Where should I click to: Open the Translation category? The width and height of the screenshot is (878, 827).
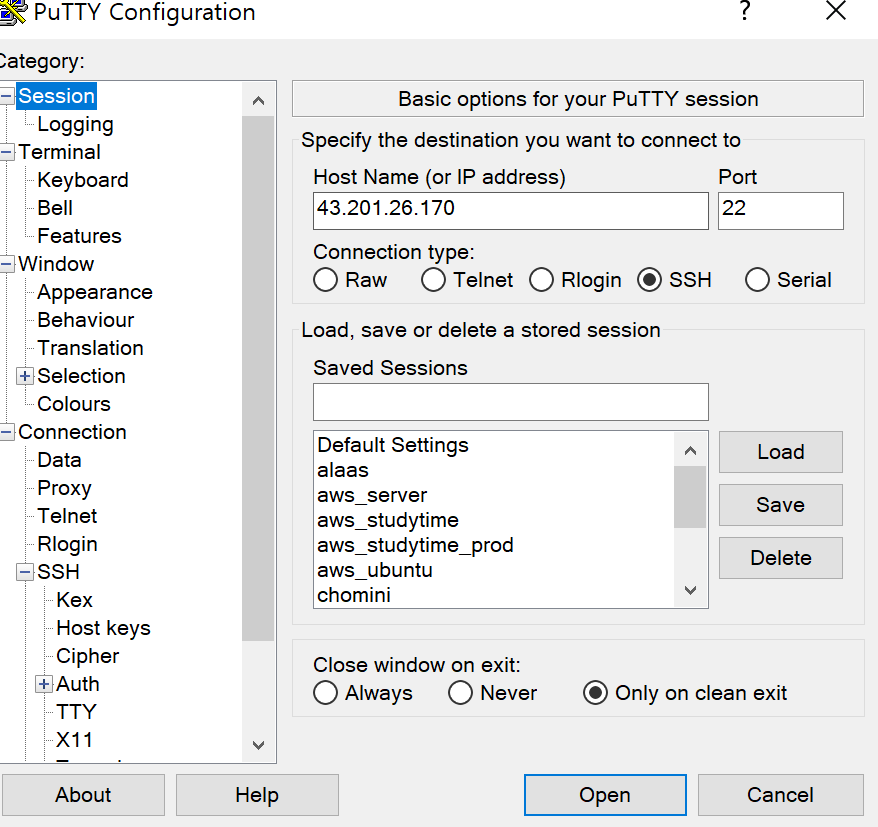coord(90,348)
